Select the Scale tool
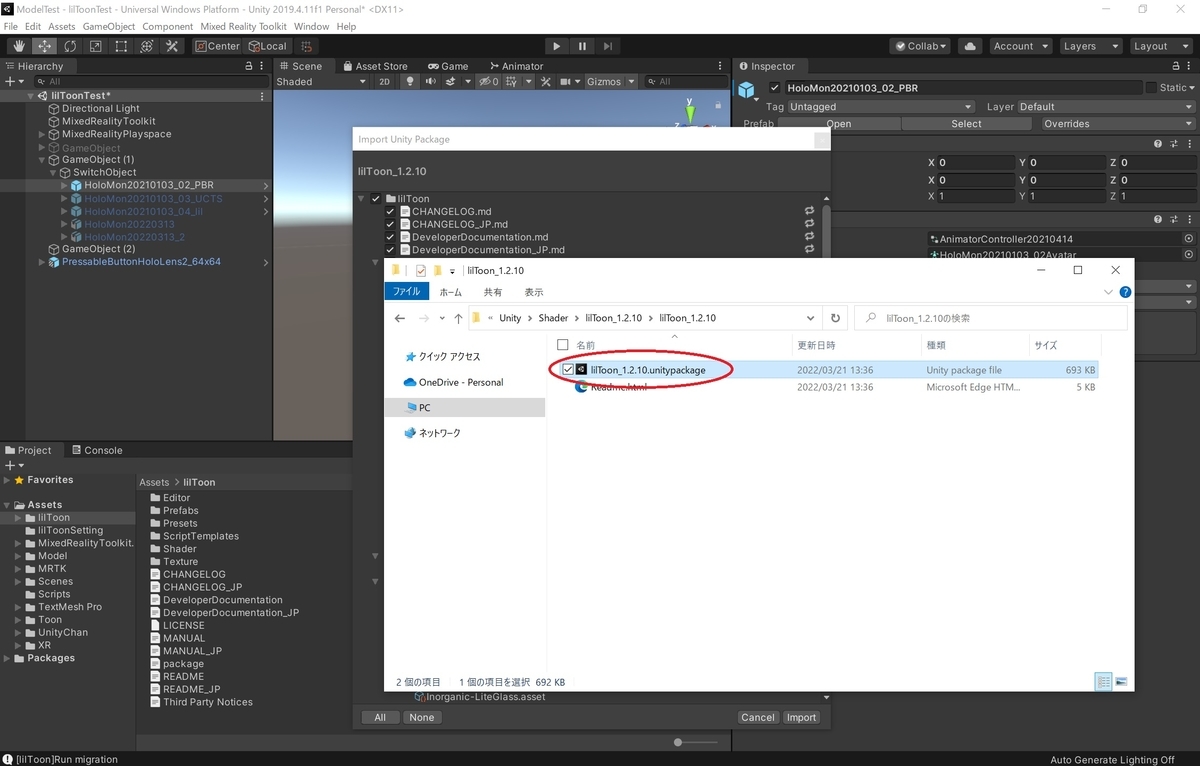 click(95, 46)
